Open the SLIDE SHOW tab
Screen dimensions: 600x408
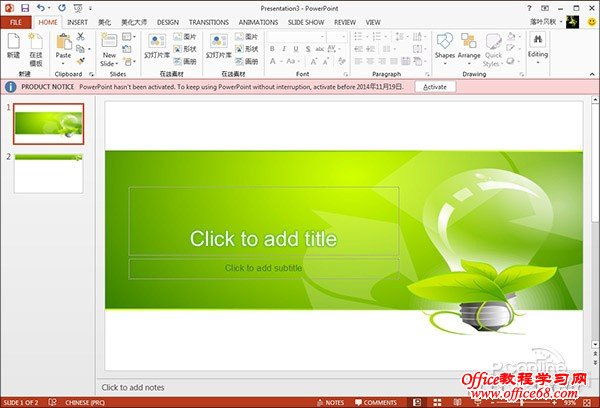pyautogui.click(x=306, y=22)
